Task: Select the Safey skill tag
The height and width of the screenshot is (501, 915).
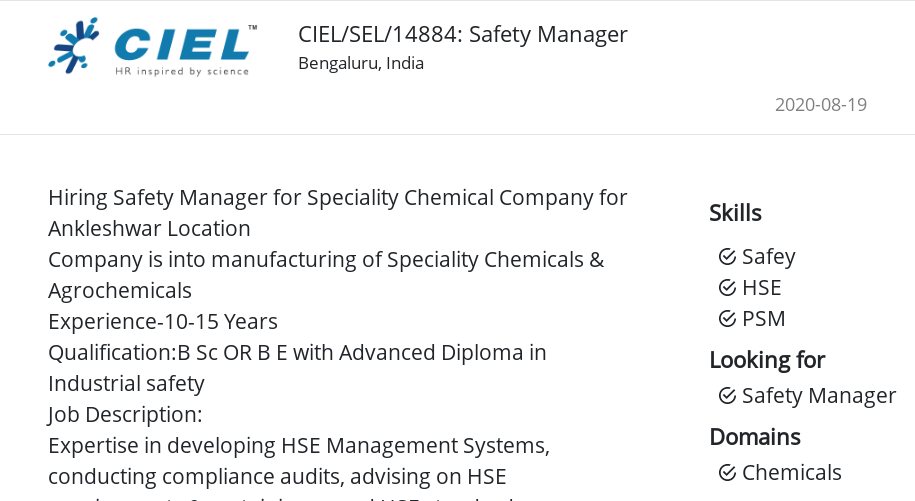Action: 768,257
